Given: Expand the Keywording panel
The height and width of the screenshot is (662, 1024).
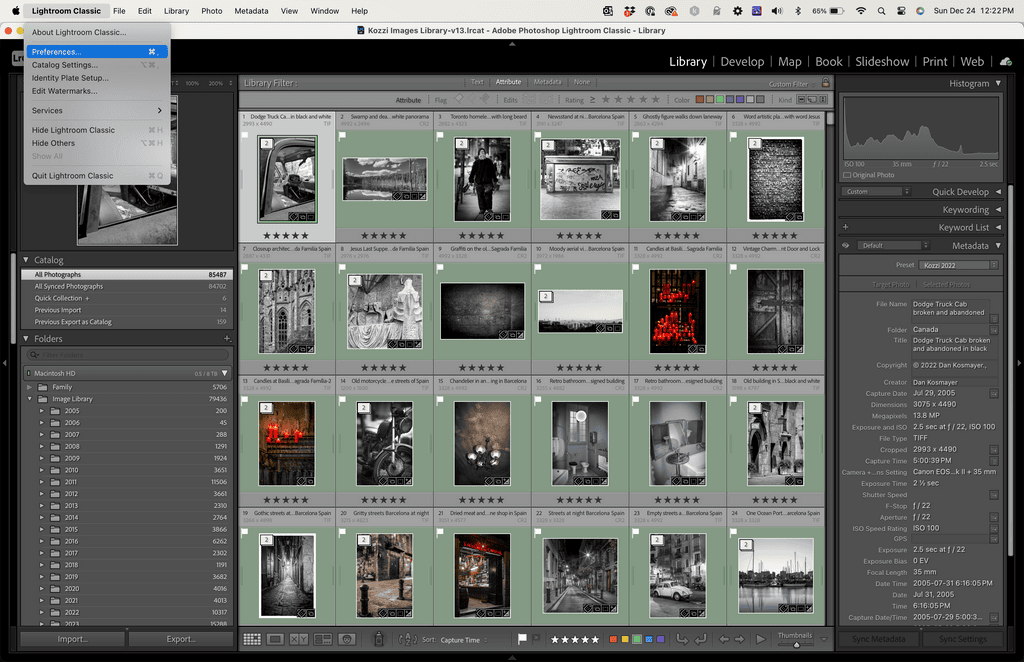Looking at the screenshot, I should (998, 210).
